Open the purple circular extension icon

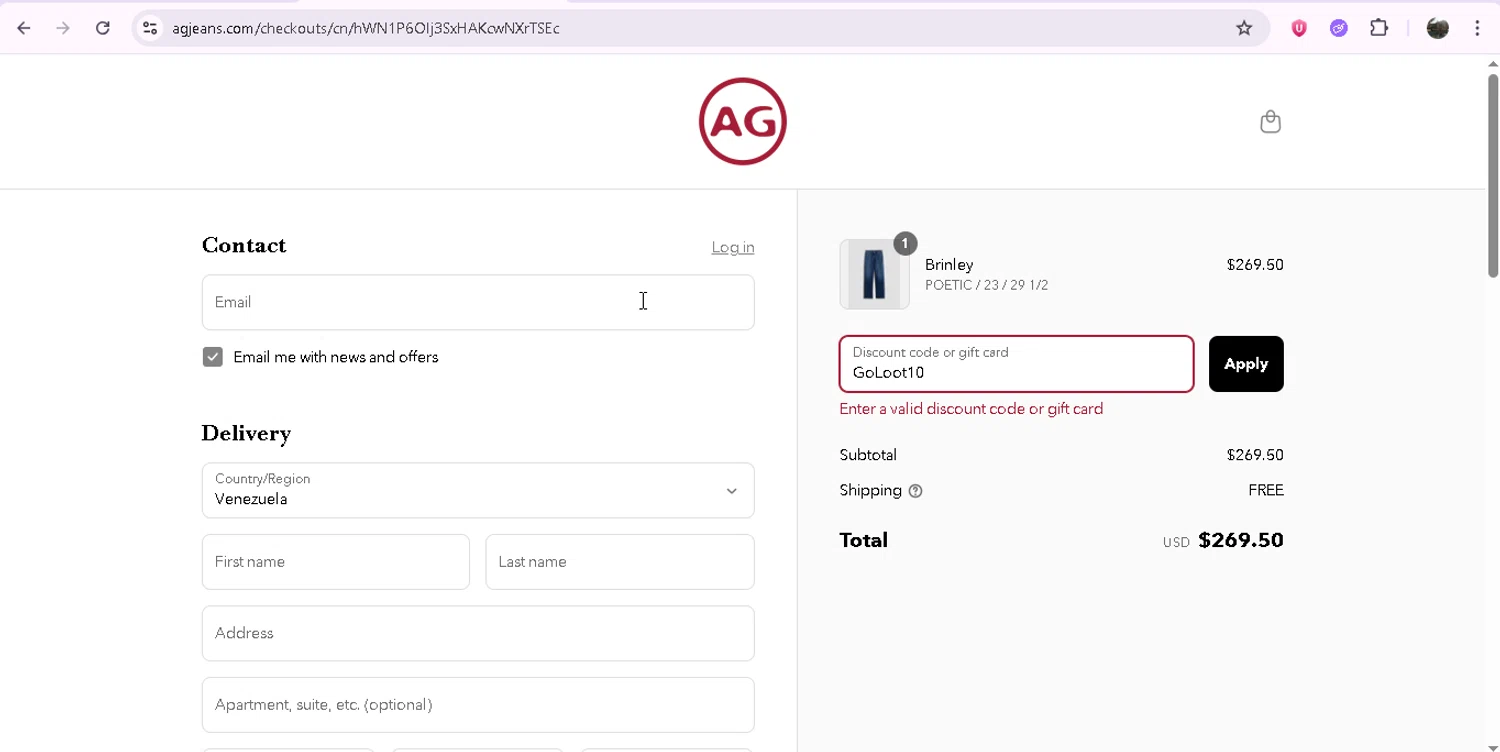pyautogui.click(x=1339, y=28)
